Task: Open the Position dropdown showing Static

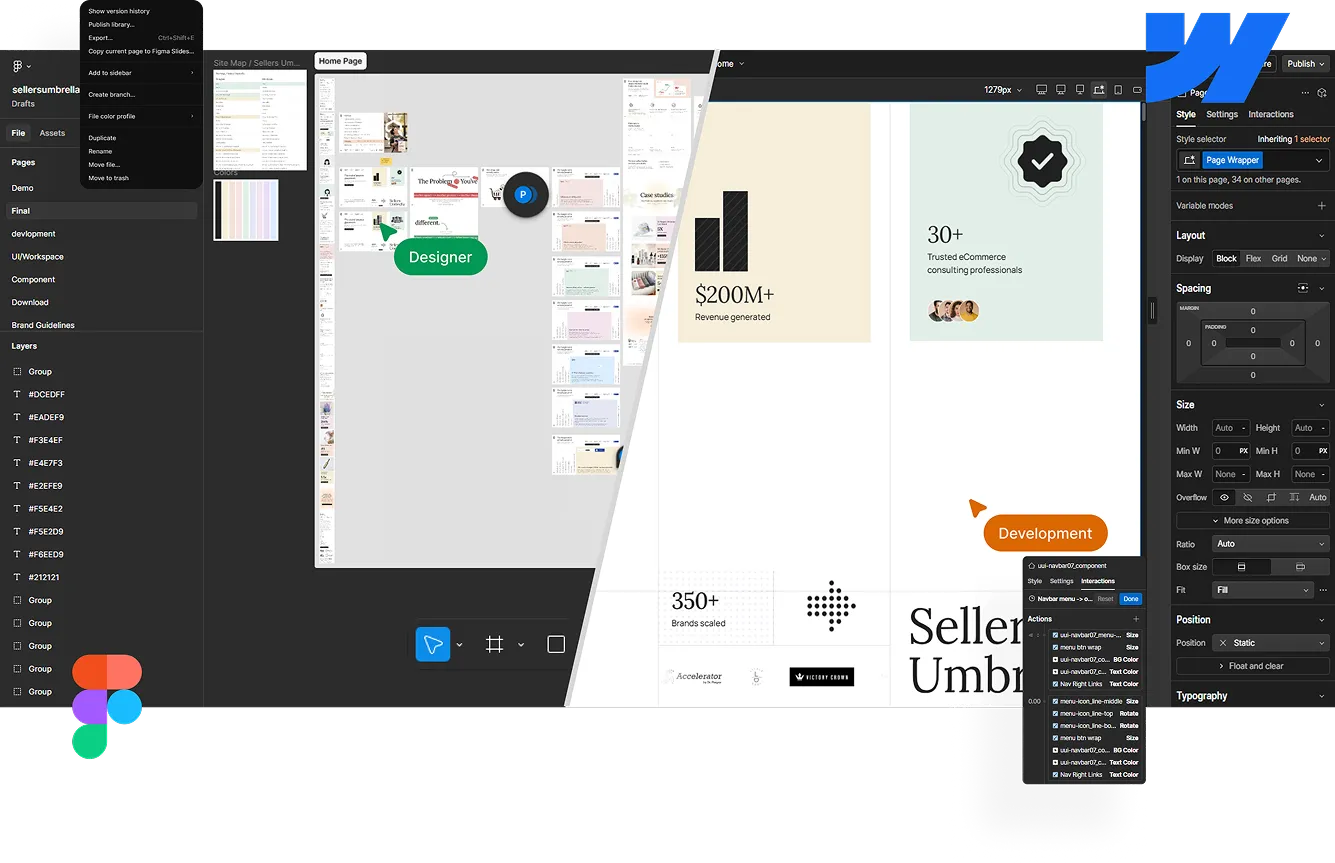Action: point(1270,642)
